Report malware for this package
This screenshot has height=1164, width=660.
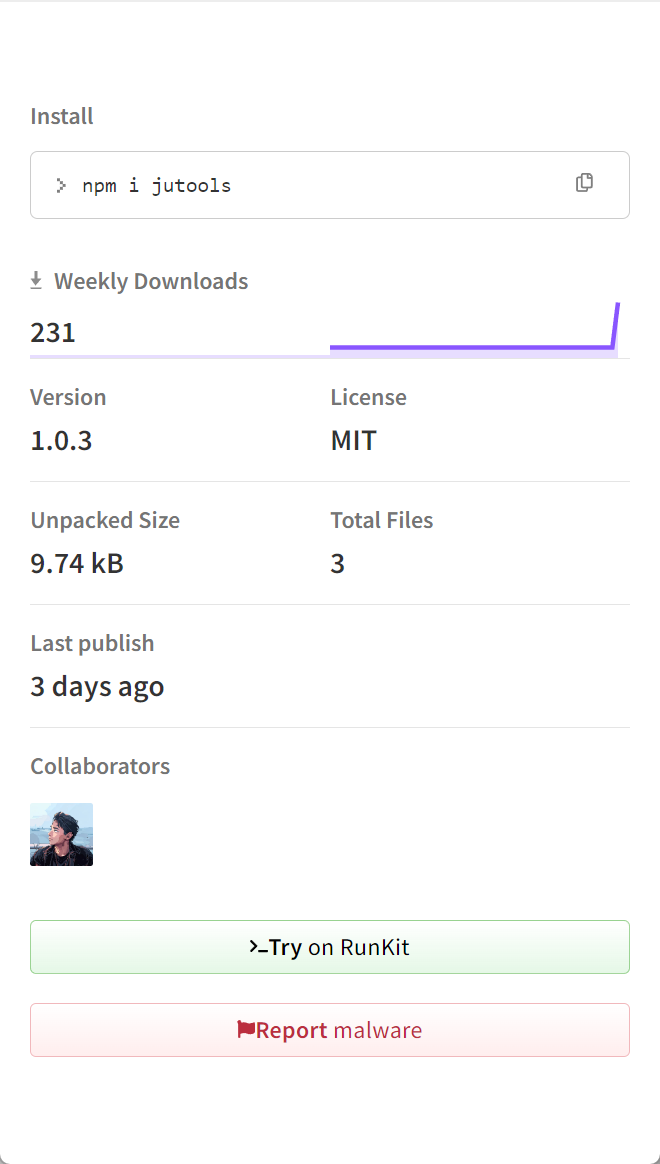click(x=330, y=1030)
